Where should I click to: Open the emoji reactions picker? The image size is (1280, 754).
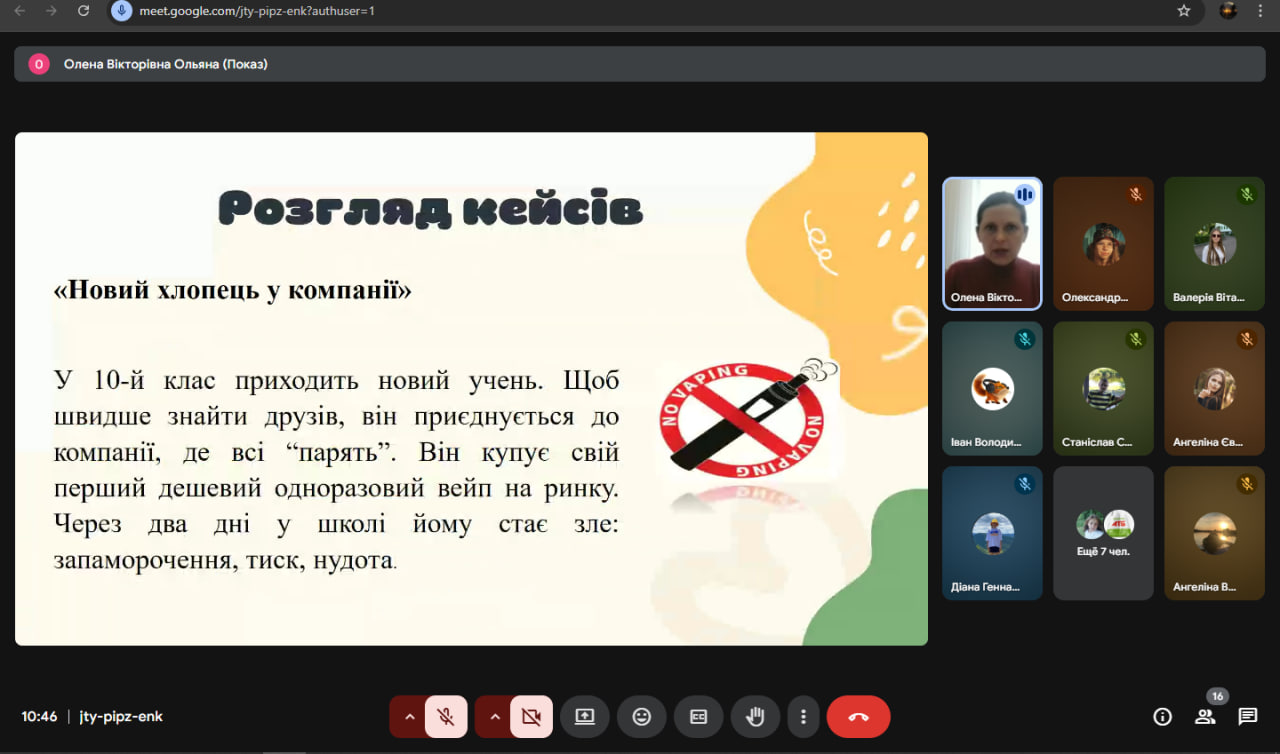pos(641,716)
